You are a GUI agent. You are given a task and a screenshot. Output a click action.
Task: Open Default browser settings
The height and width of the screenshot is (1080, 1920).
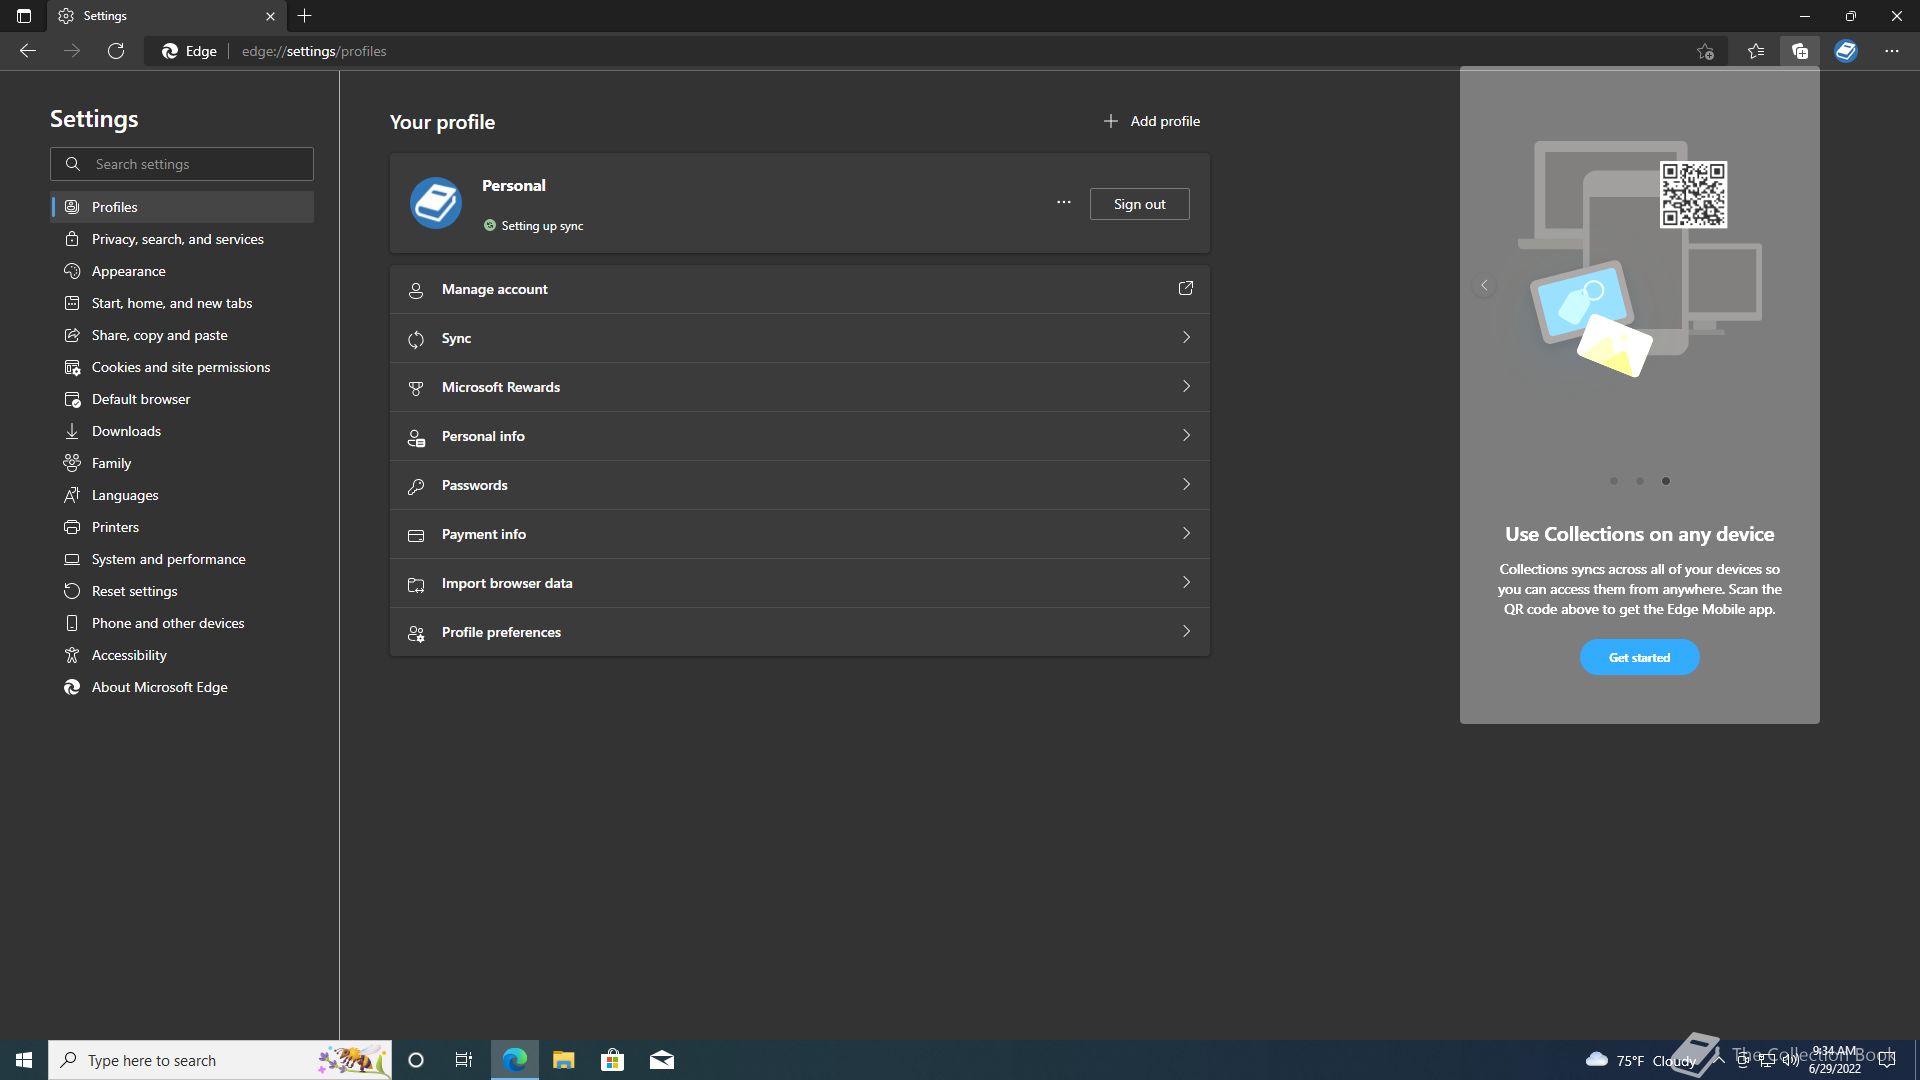coord(182,399)
